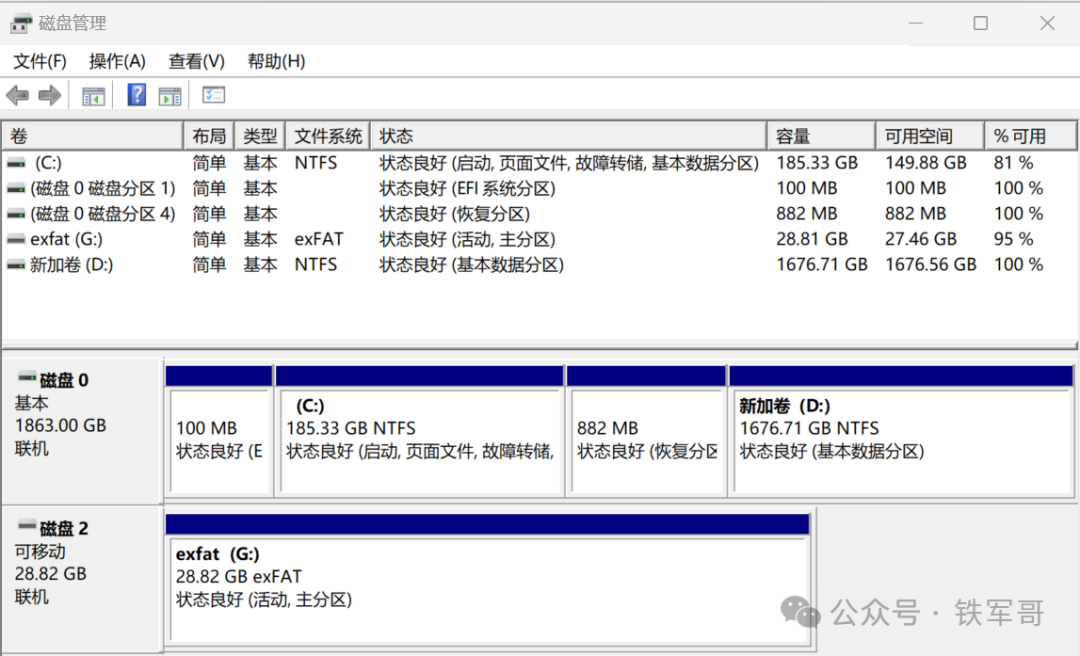Click the disk icon next to 磁盘 2 label
Image resolution: width=1080 pixels, height=656 pixels.
(27, 525)
